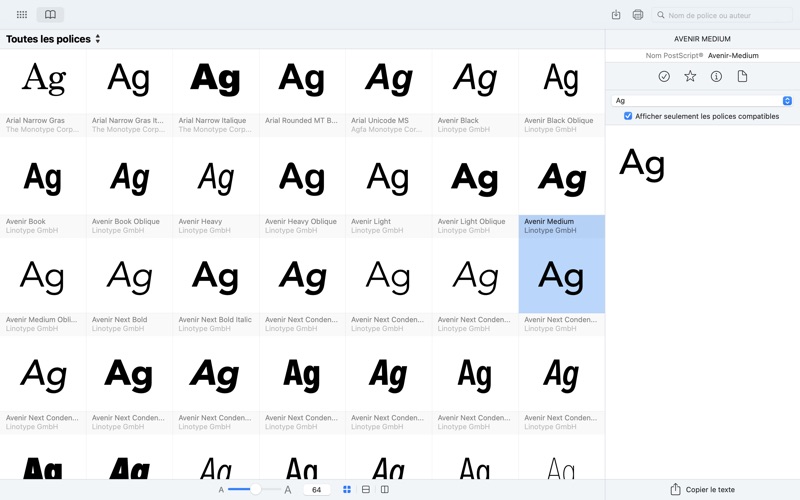Viewport: 800px width, 500px height.
Task: Click the Arial Unicode MS label
Action: point(380,120)
